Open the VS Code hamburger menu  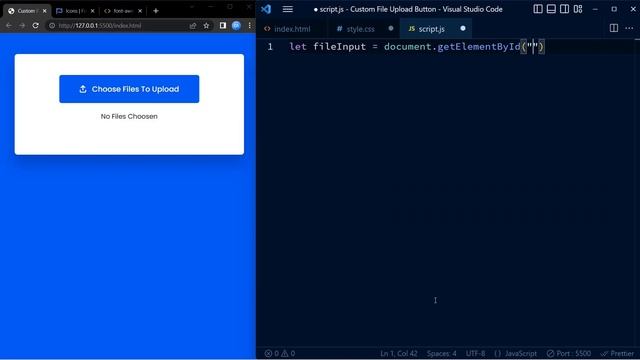click(x=287, y=9)
